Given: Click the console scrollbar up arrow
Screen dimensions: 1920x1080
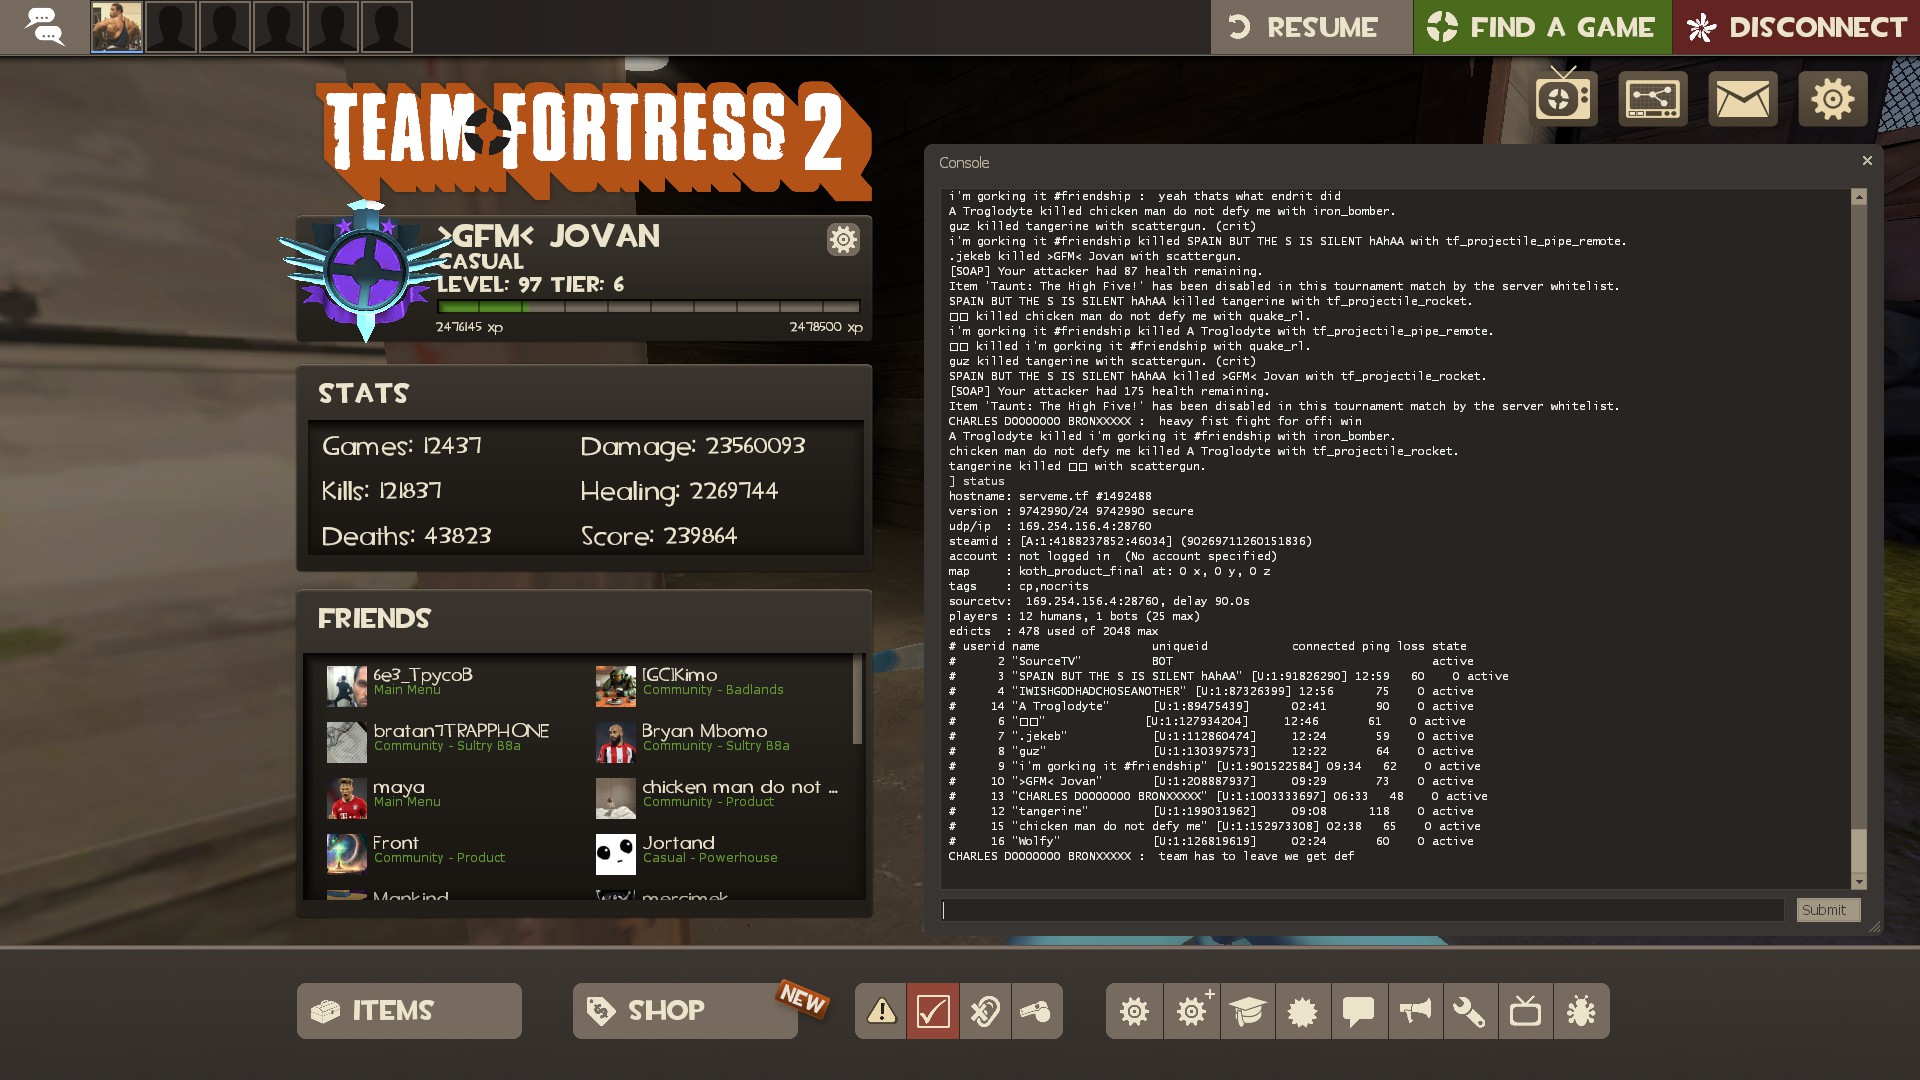Looking at the screenshot, I should click(x=1859, y=197).
